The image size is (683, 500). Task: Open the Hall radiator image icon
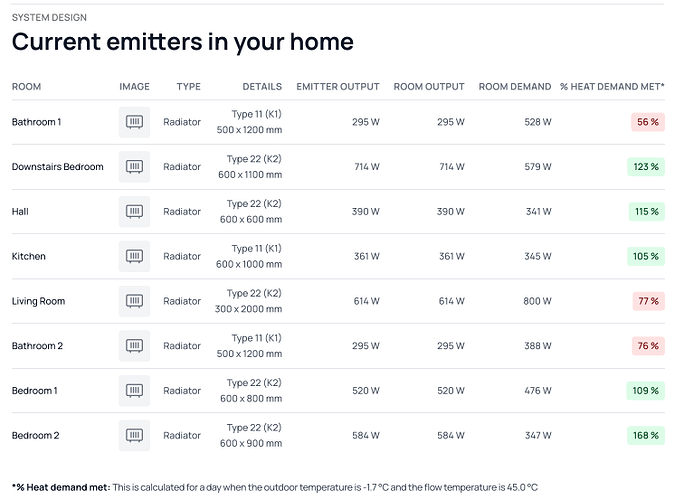[x=134, y=212]
